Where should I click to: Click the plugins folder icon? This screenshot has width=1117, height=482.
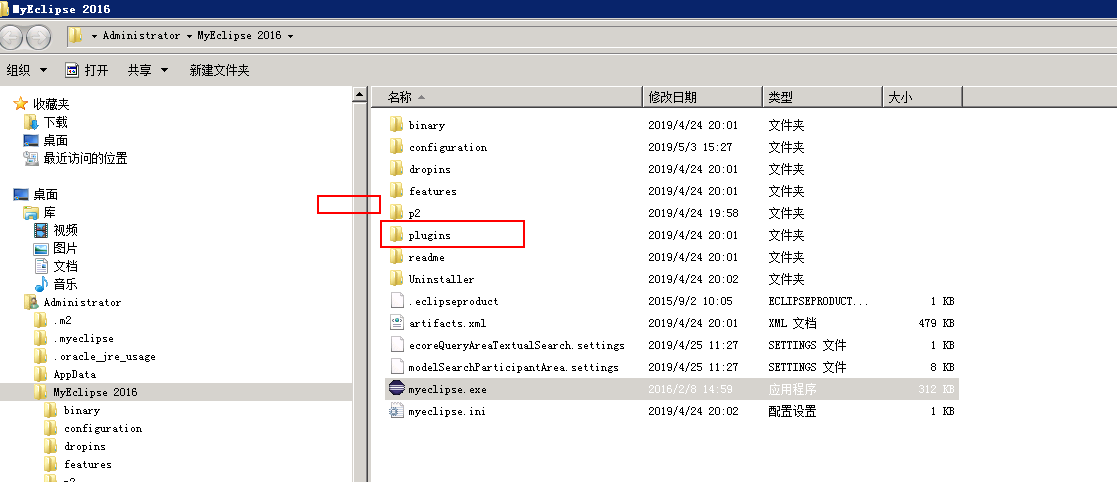coord(396,235)
